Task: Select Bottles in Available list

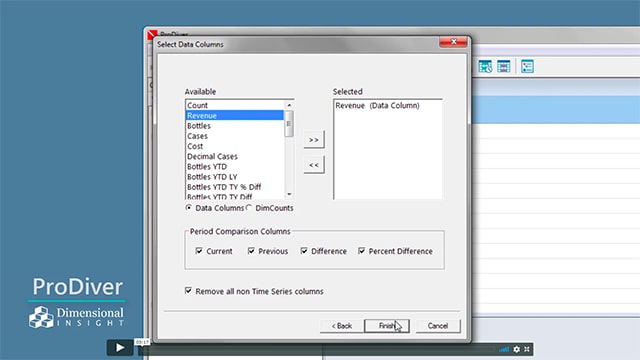Action: [x=235, y=126]
